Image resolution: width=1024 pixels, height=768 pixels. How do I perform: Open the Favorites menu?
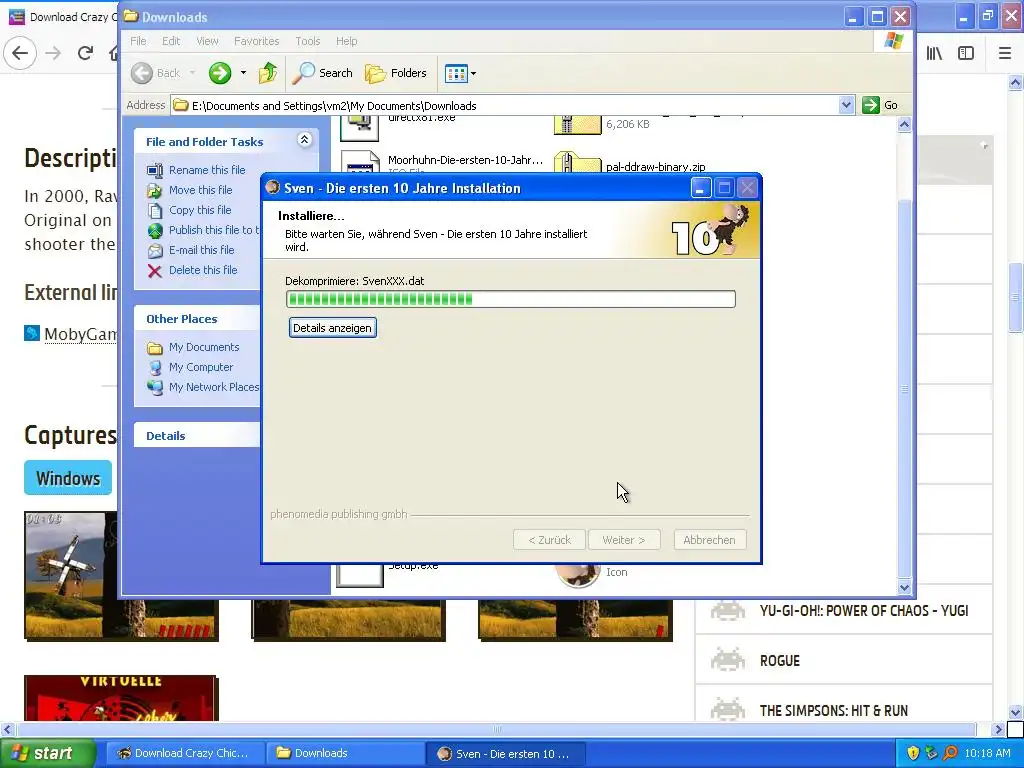[257, 41]
